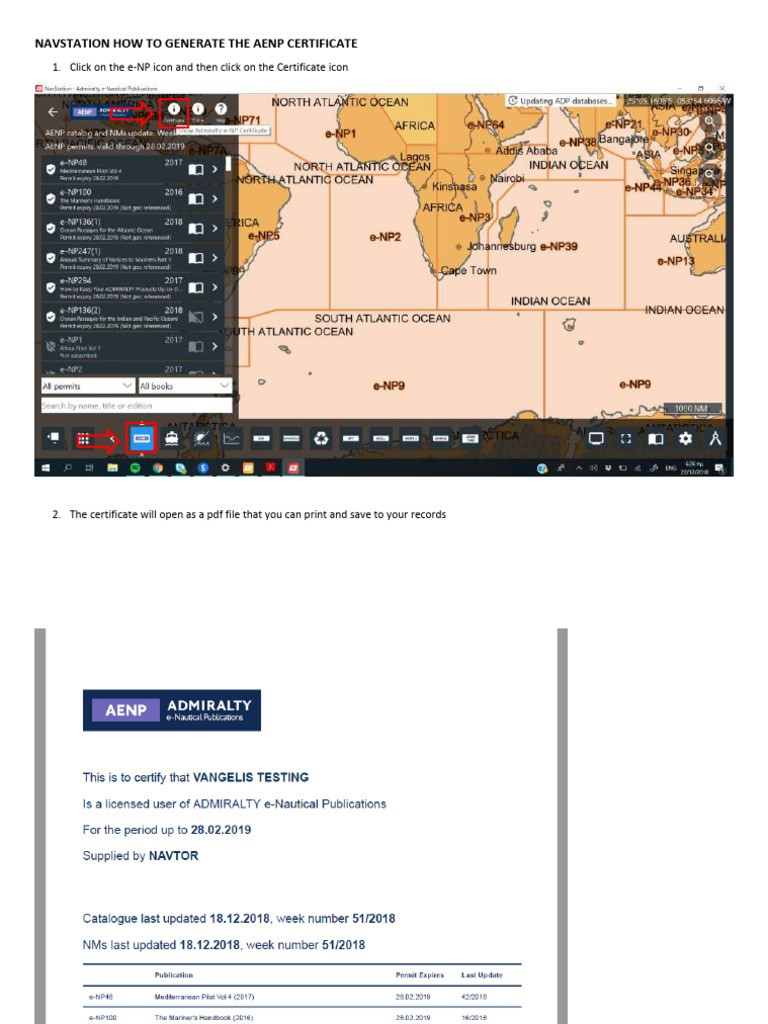Click the e-NP39 label near Johannesburg

click(558, 246)
